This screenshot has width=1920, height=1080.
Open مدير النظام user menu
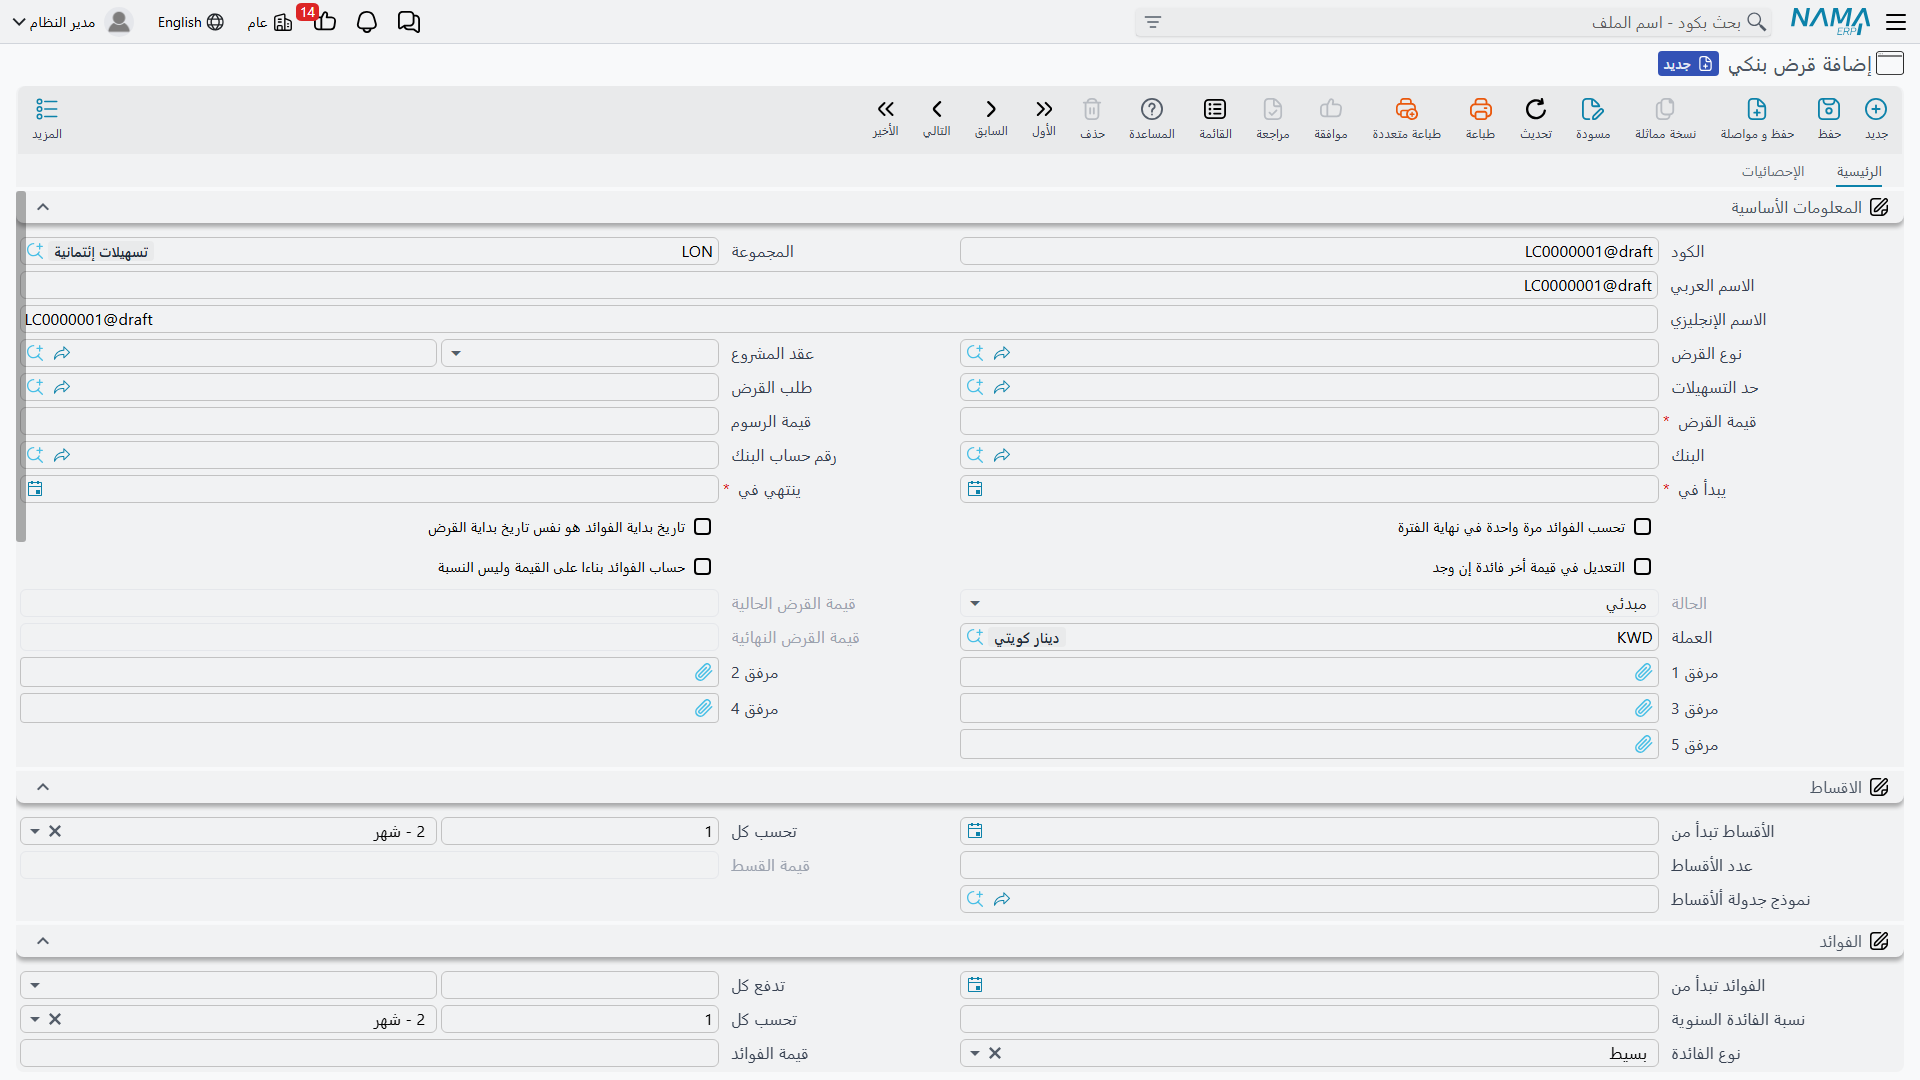click(x=72, y=22)
